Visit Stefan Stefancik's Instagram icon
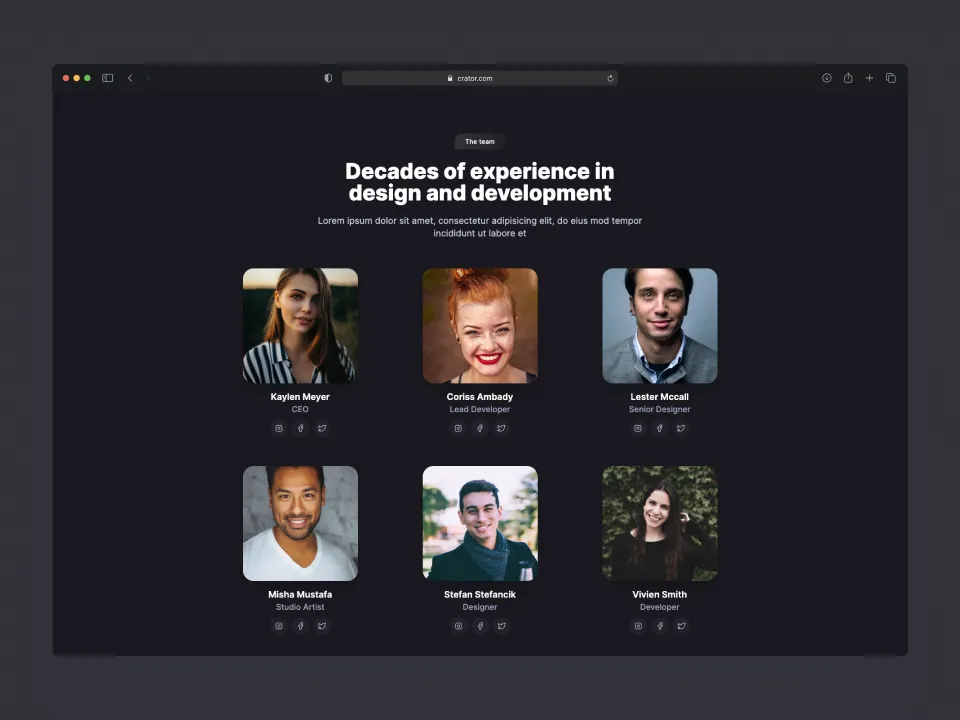Screen dimensions: 960x720 point(459,626)
